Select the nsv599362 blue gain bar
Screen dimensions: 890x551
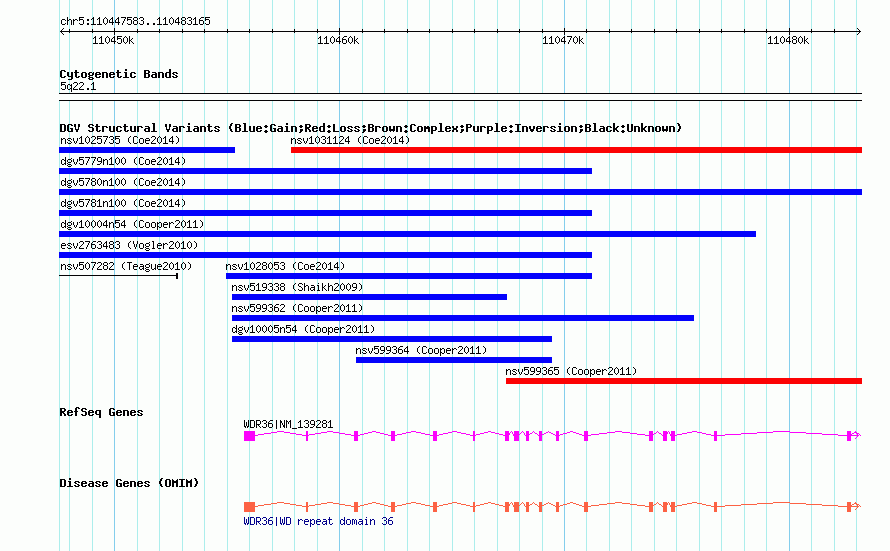(x=463, y=318)
